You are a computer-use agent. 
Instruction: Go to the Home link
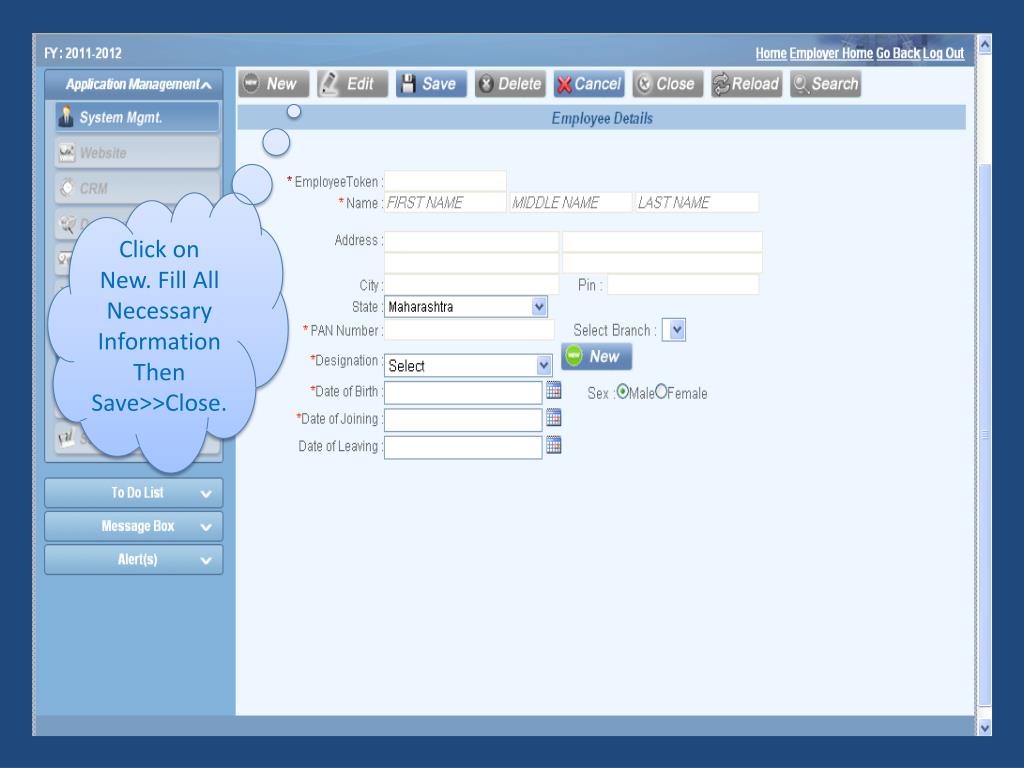point(771,54)
